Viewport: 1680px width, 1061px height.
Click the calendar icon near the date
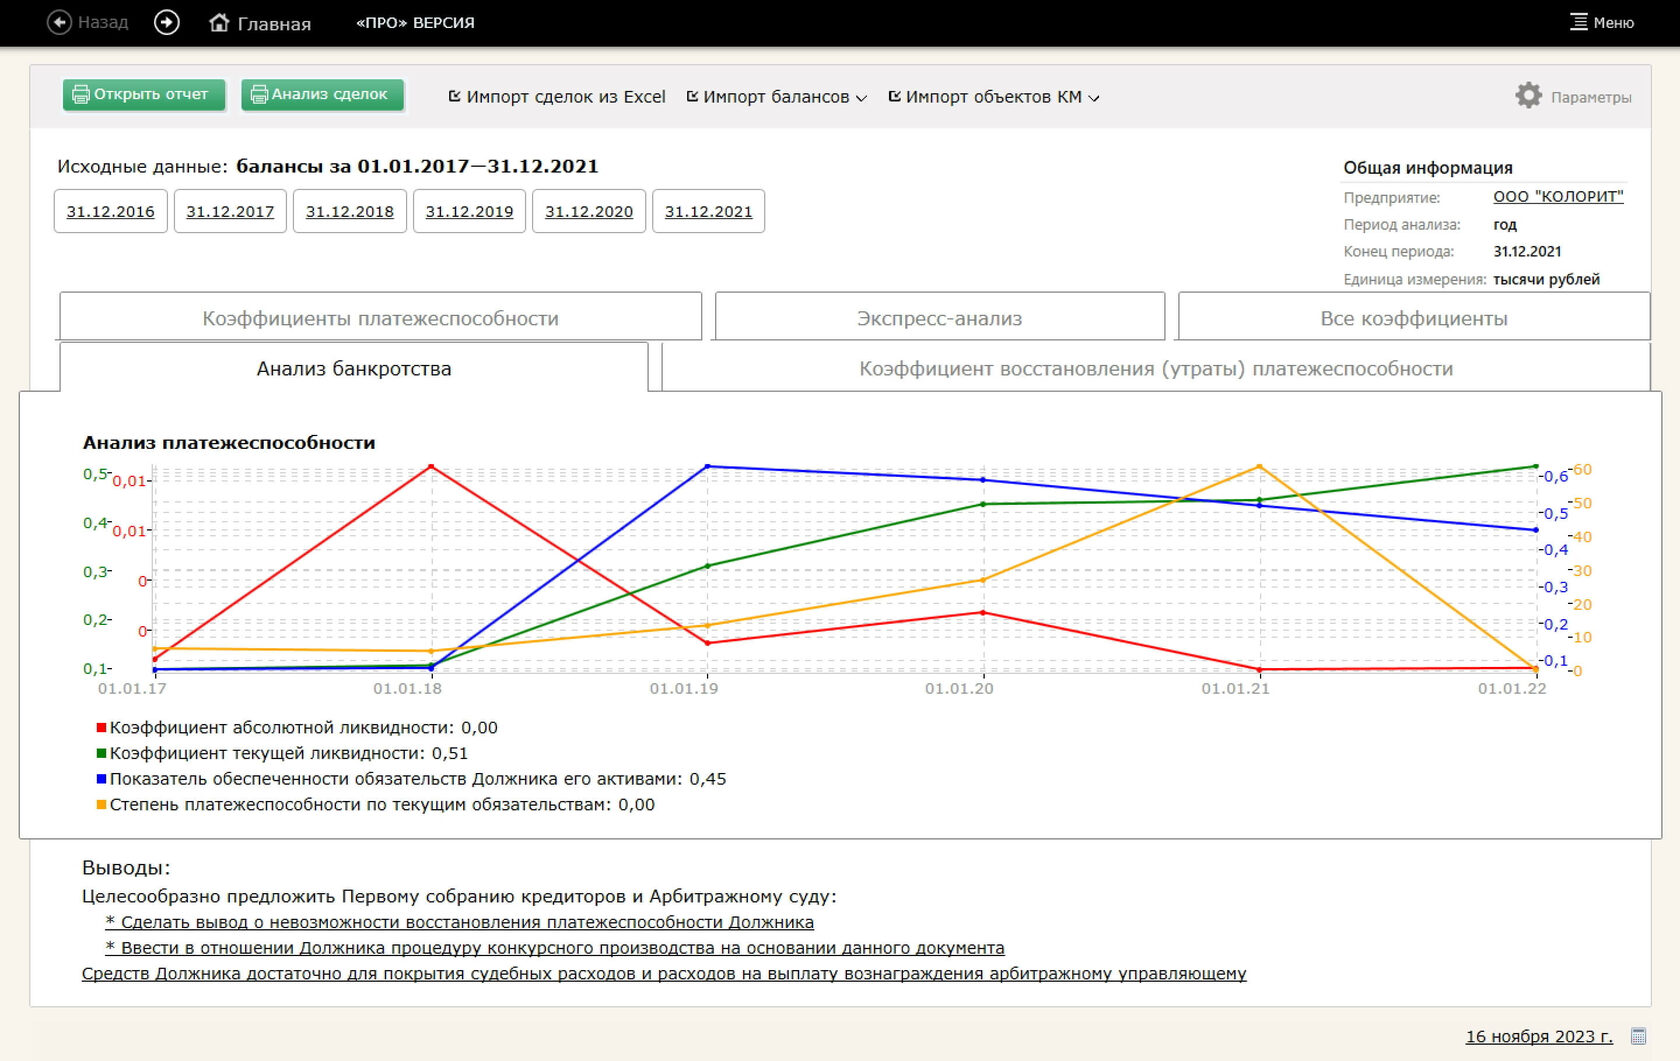(1638, 1036)
